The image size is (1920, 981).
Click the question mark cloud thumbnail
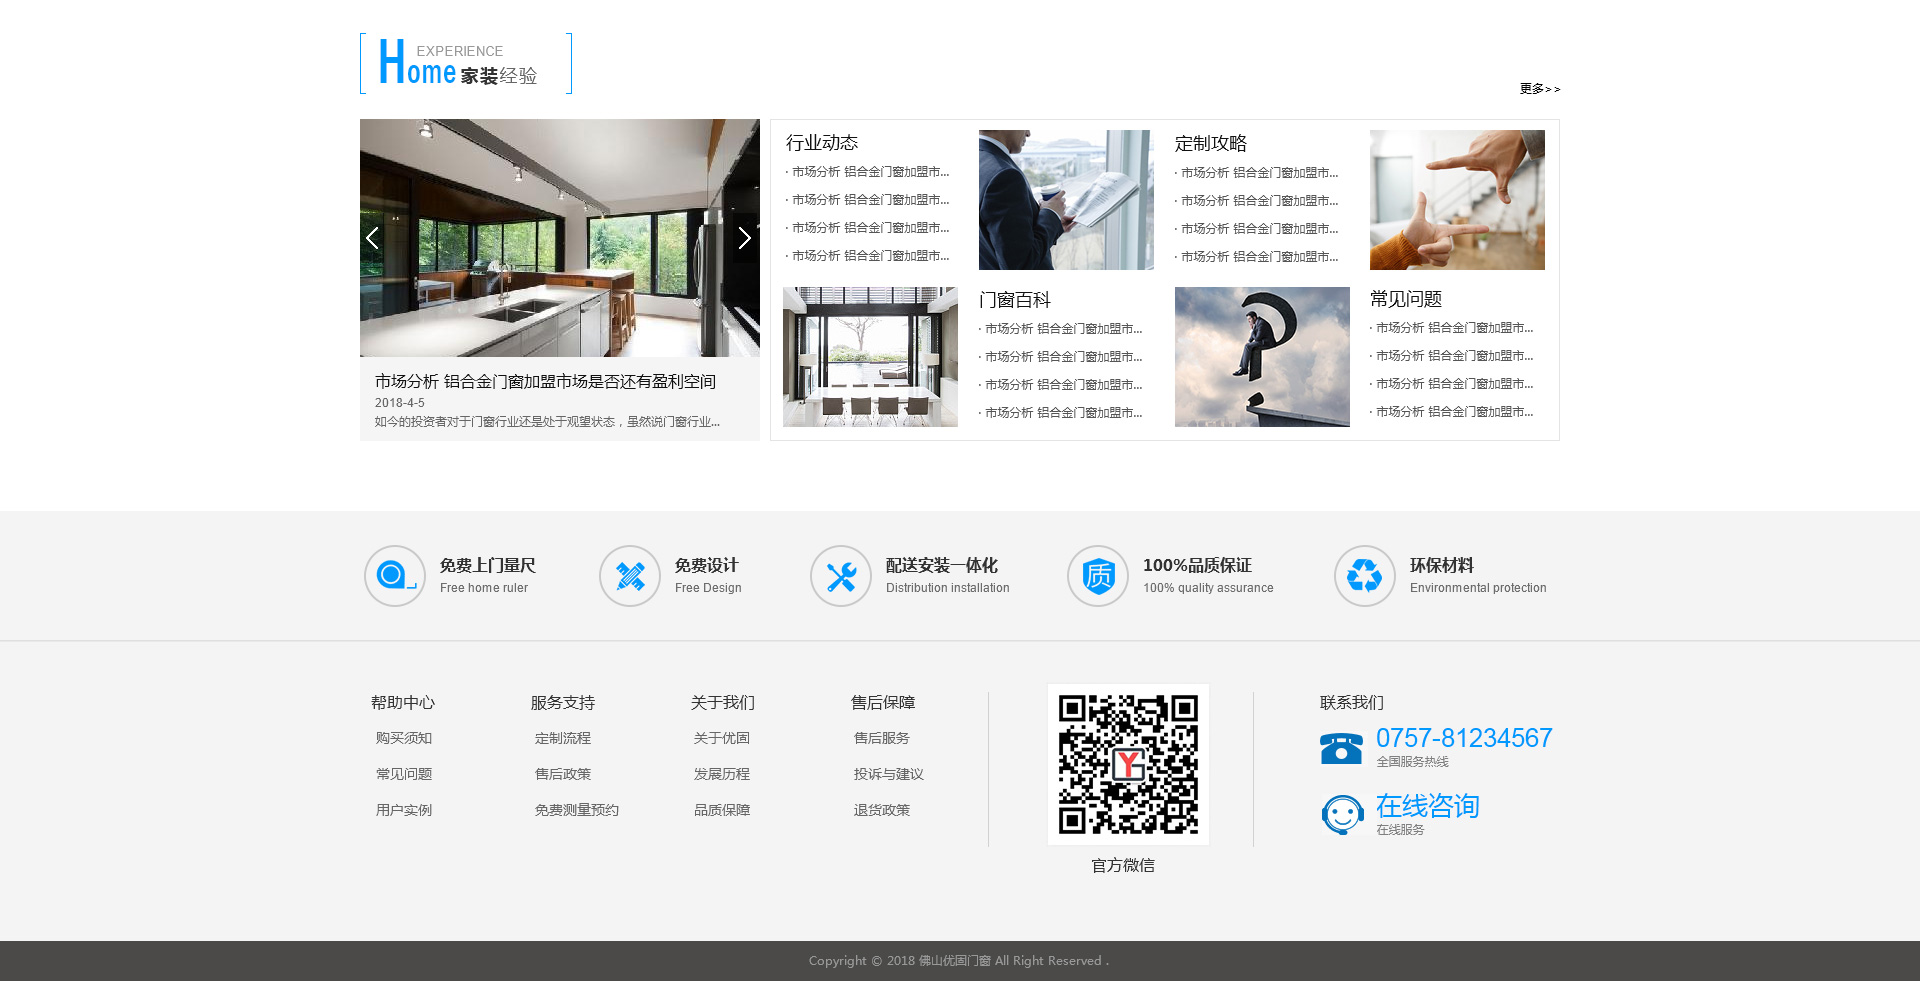pos(1261,357)
